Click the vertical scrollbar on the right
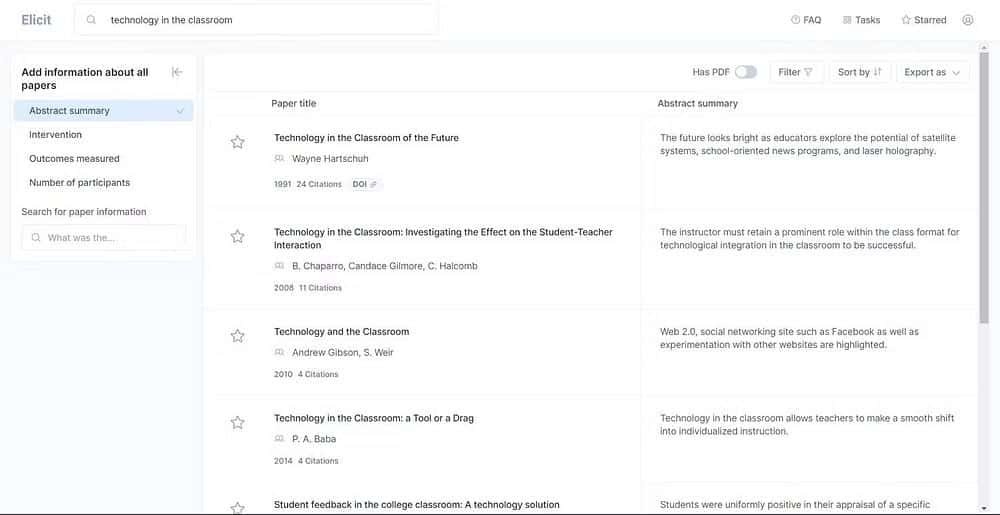The width and height of the screenshot is (1000, 515). tap(983, 200)
